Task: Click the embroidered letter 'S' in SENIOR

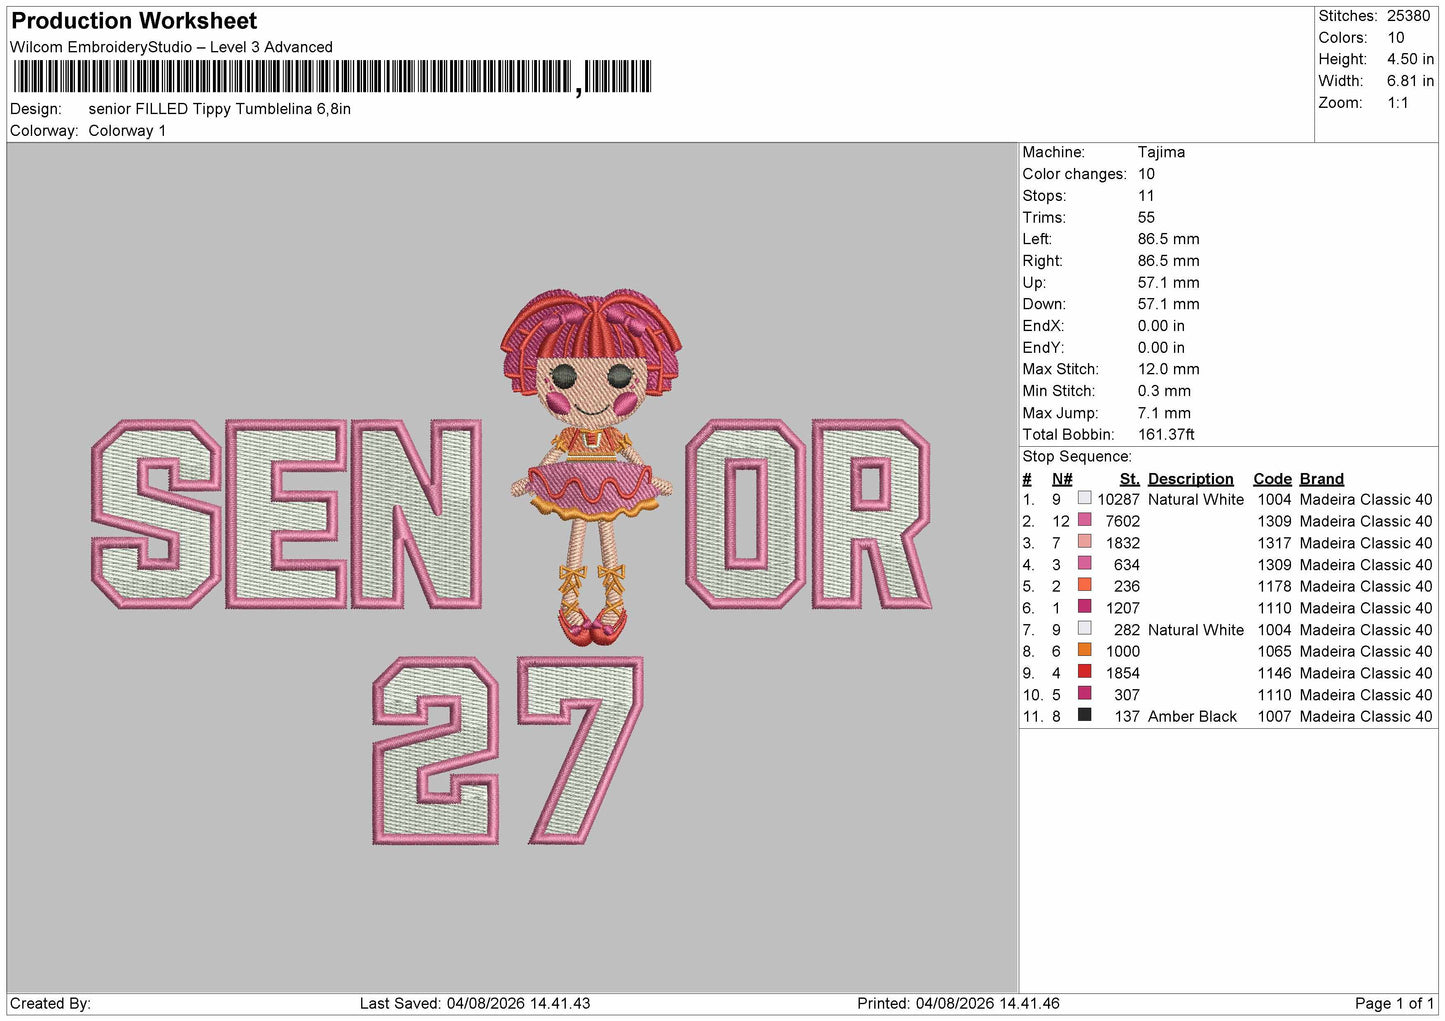Action: tap(157, 513)
